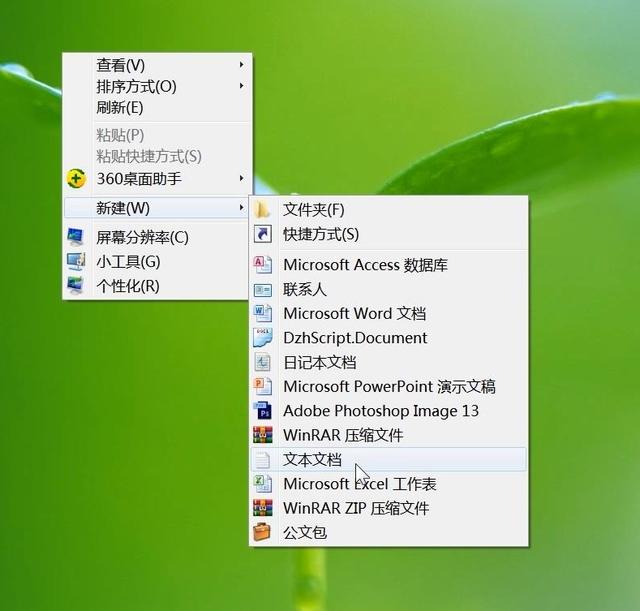The width and height of the screenshot is (640, 611).
Task: Click the 个性化 personalize icon
Action: [x=76, y=285]
